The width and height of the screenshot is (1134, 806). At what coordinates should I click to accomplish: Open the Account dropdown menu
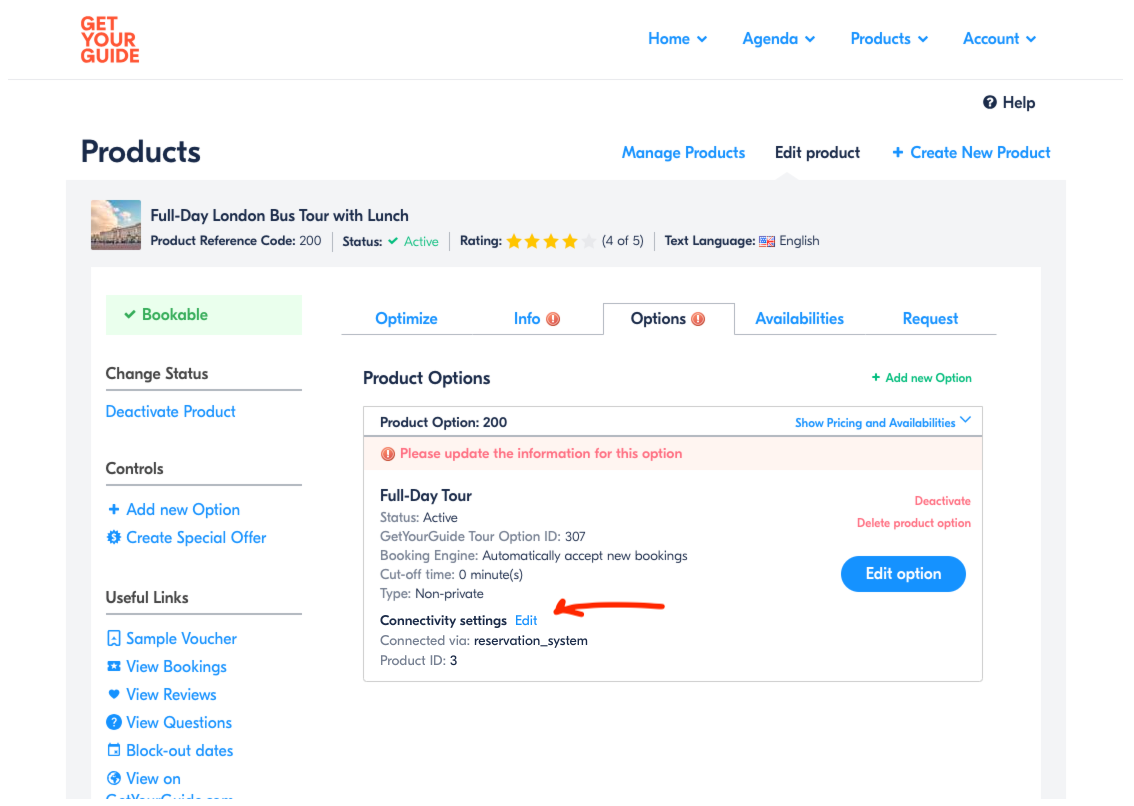coord(999,39)
